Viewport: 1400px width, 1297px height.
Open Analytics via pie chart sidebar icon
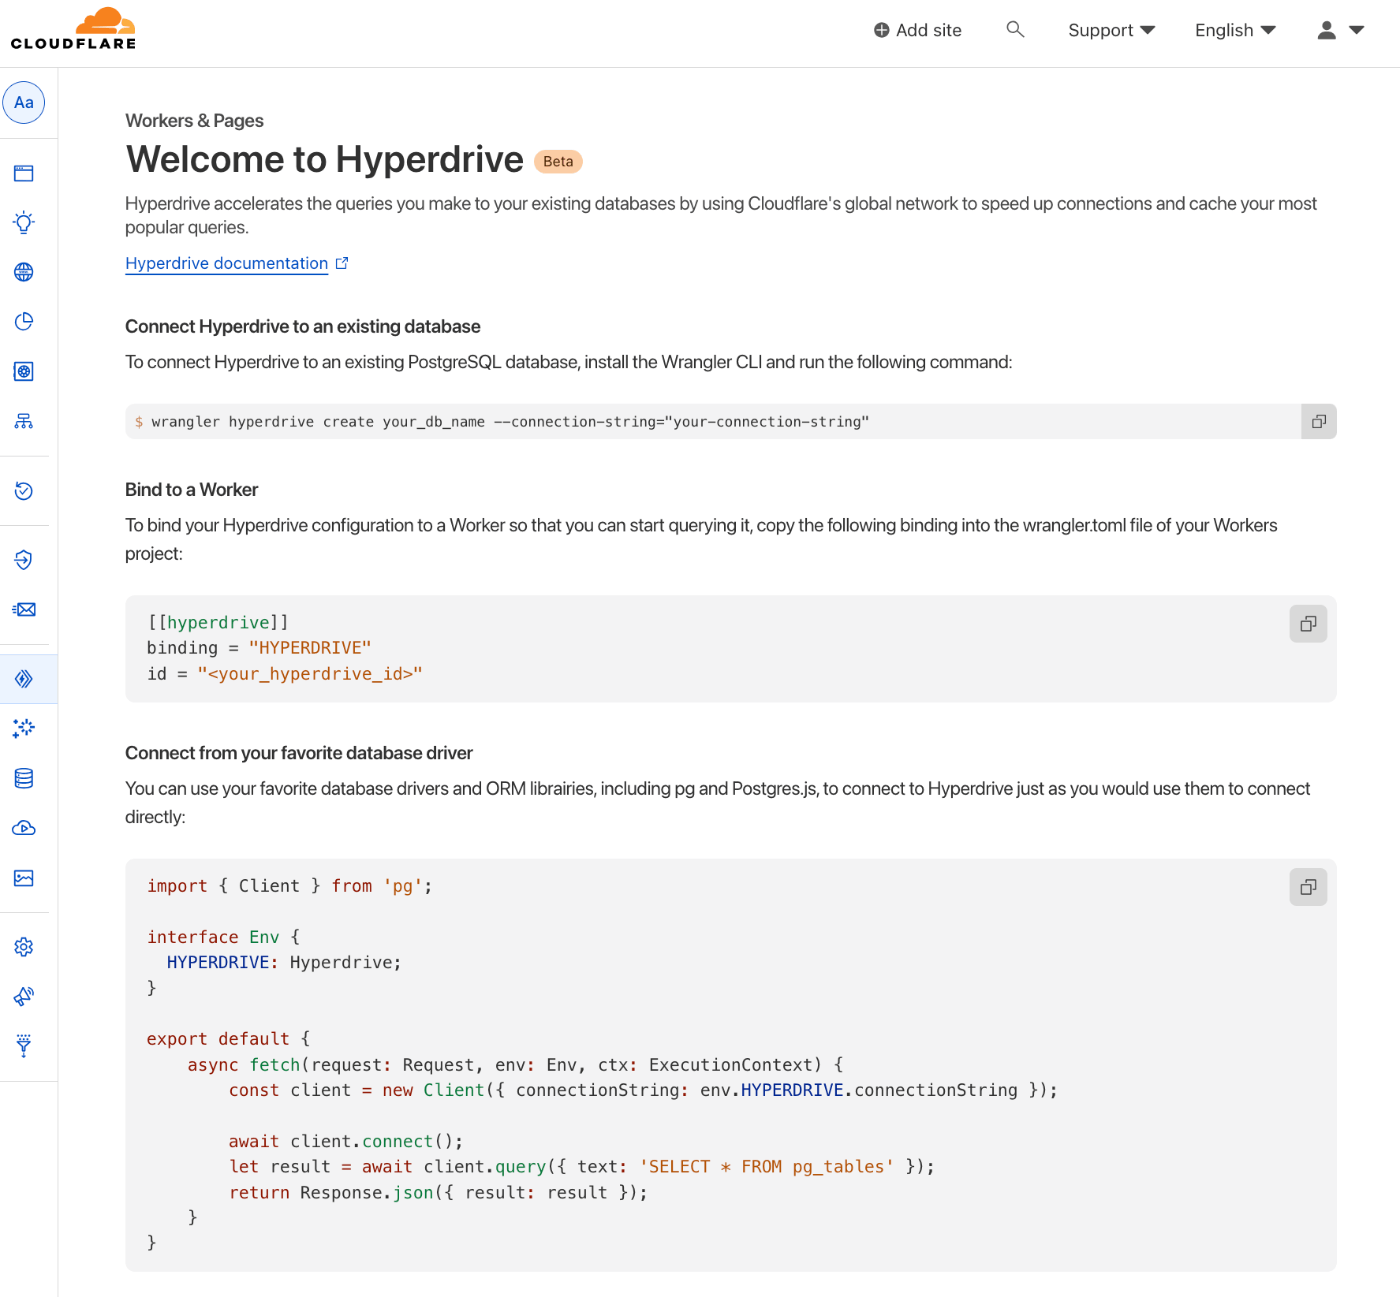pos(24,321)
